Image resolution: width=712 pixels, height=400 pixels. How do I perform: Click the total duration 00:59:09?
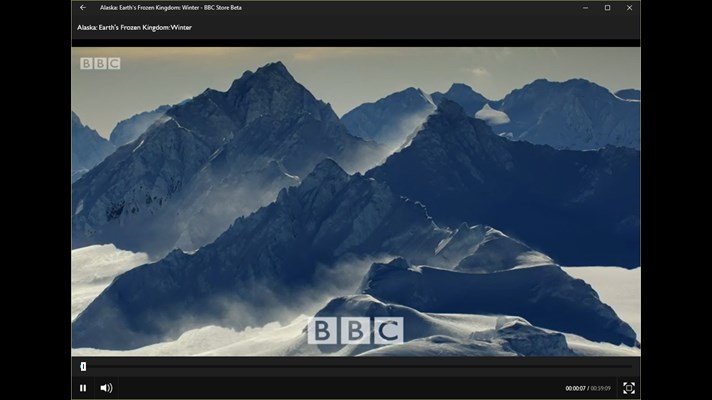(600, 389)
